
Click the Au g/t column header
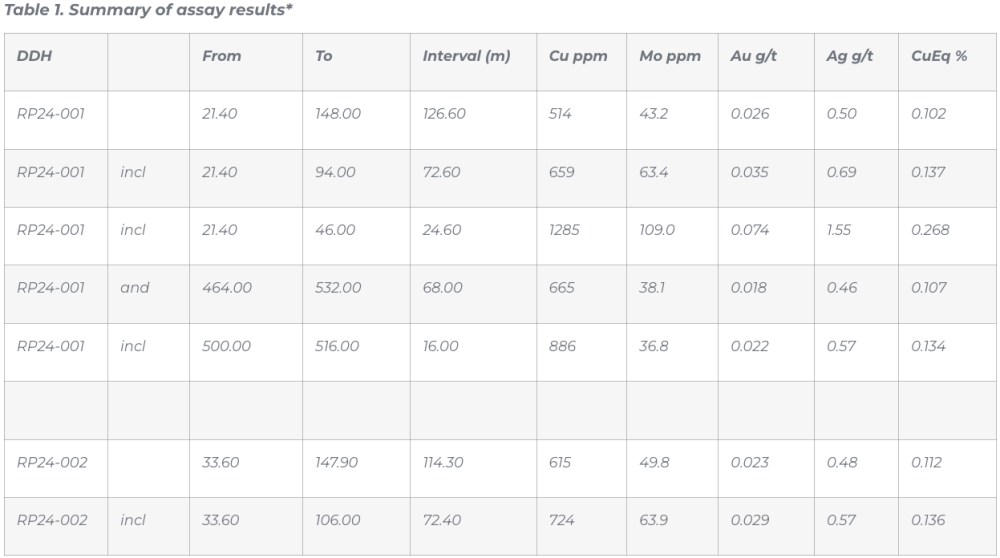754,57
